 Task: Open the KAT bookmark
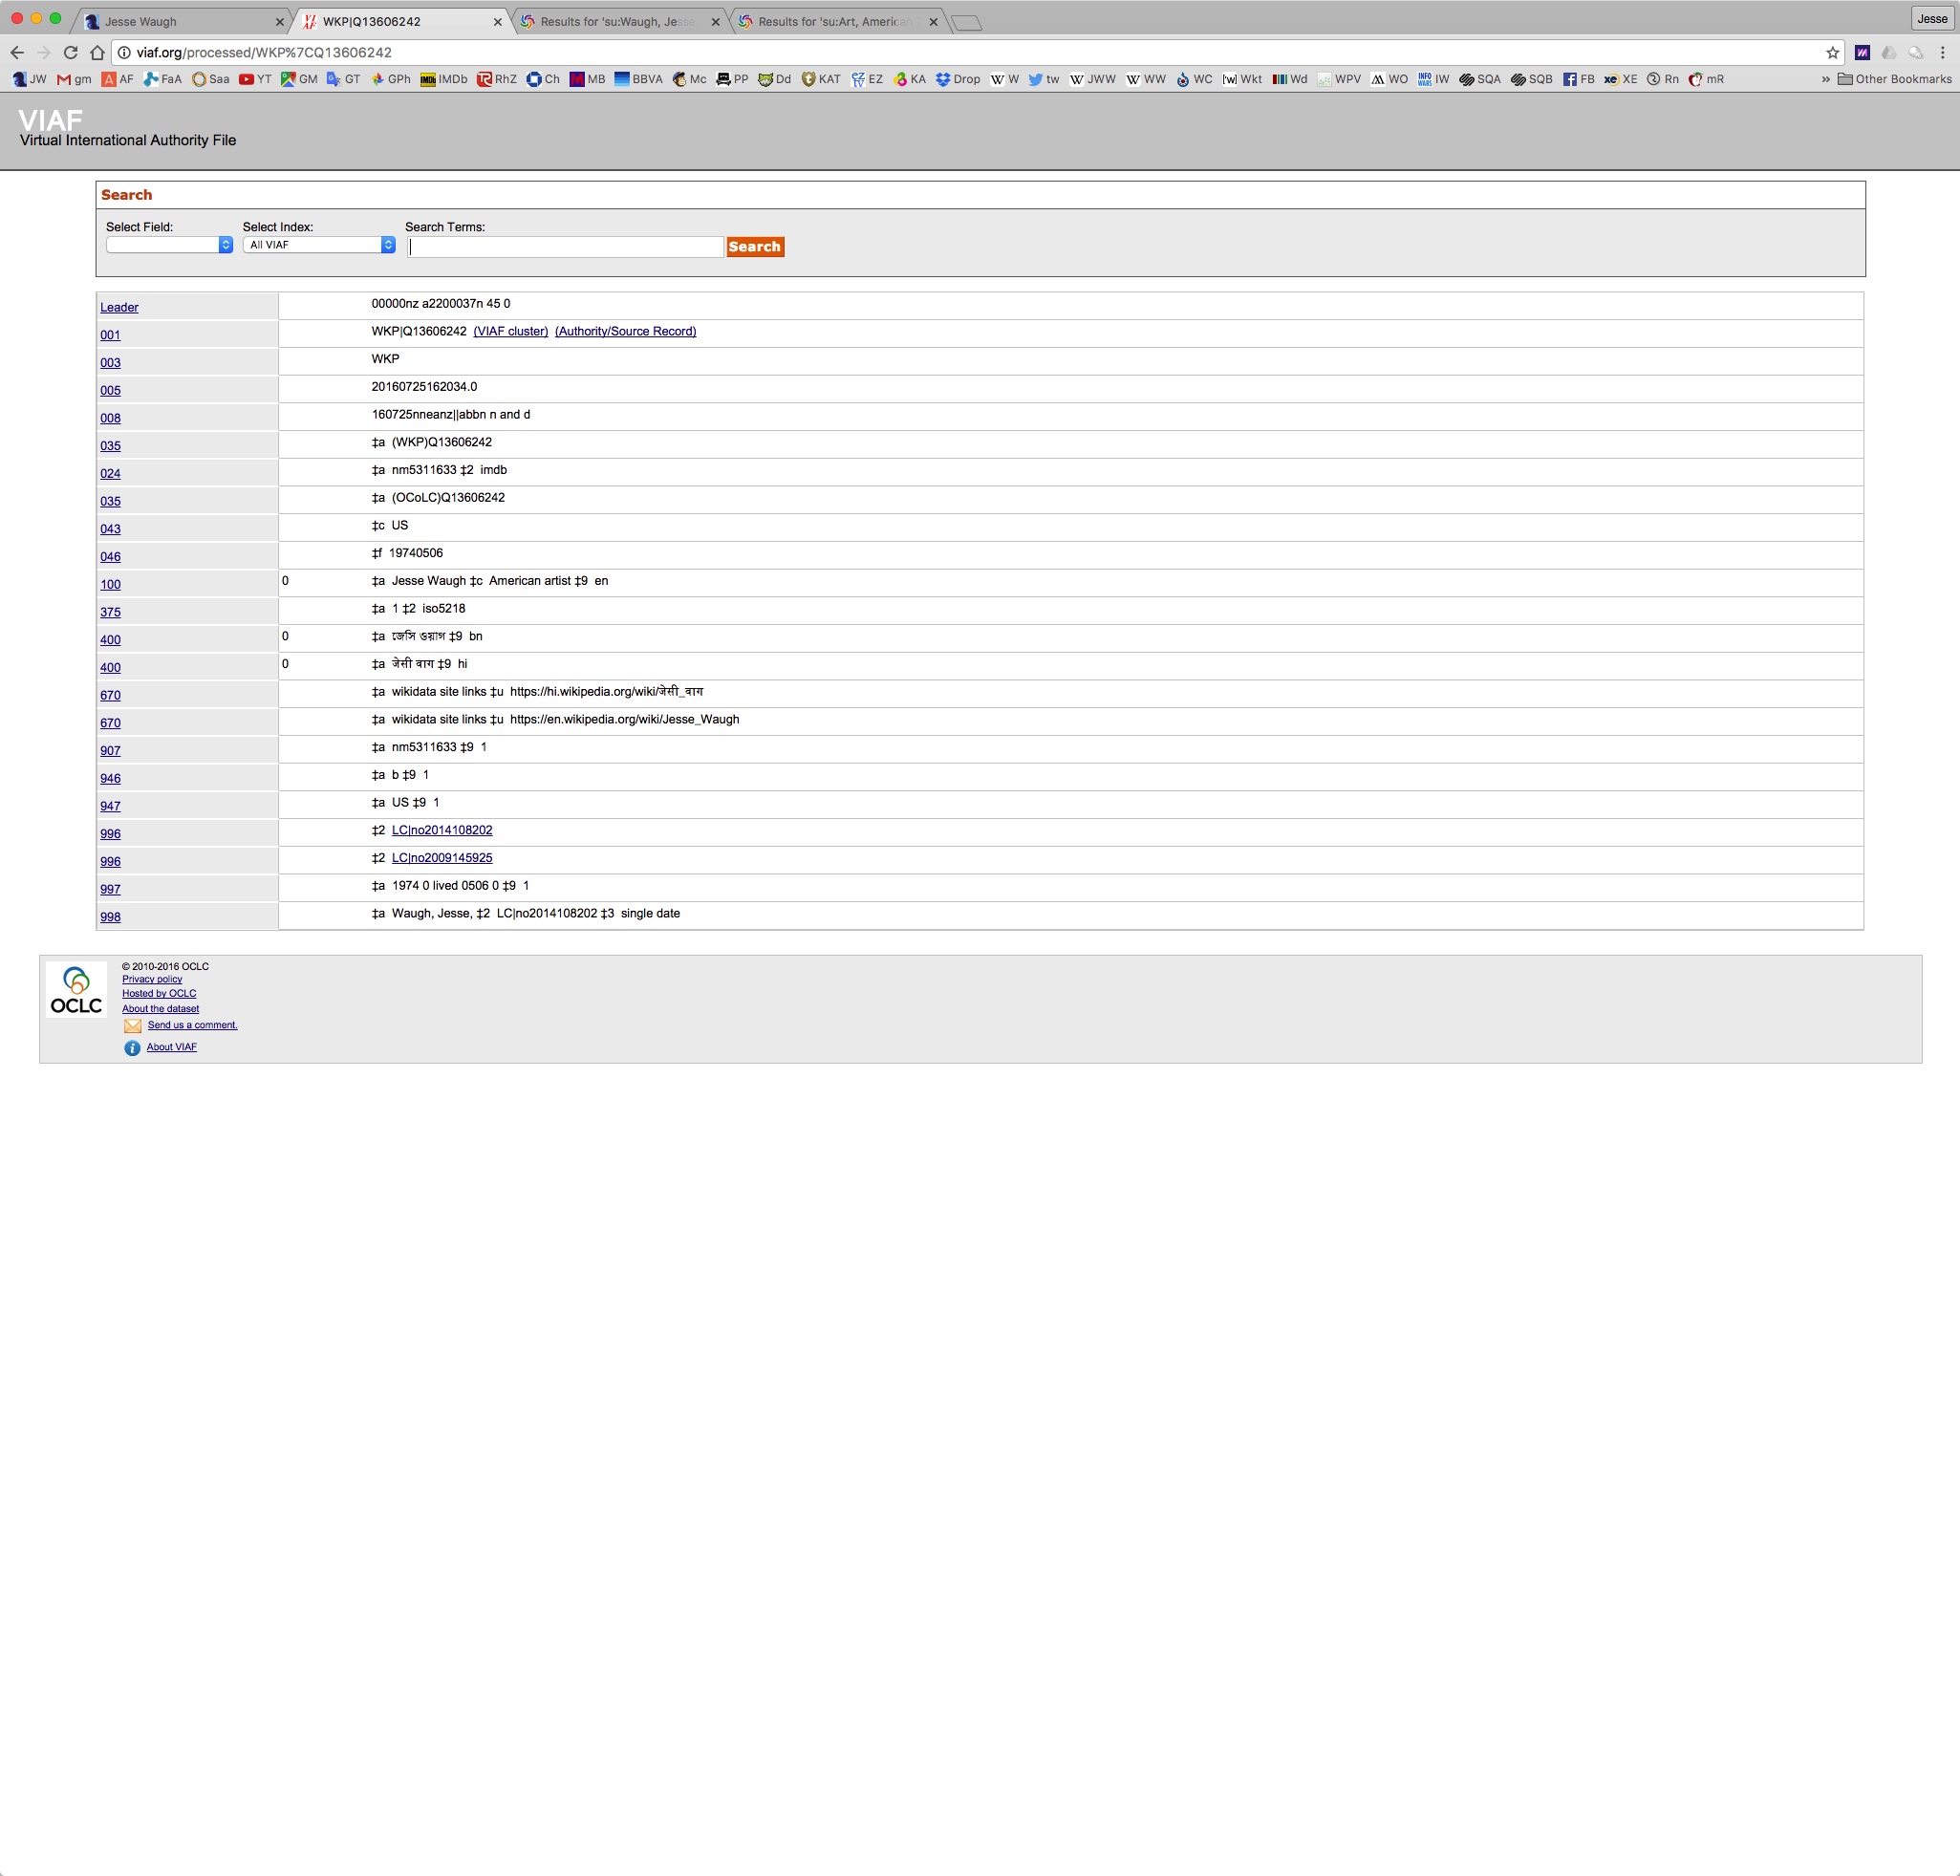(821, 79)
